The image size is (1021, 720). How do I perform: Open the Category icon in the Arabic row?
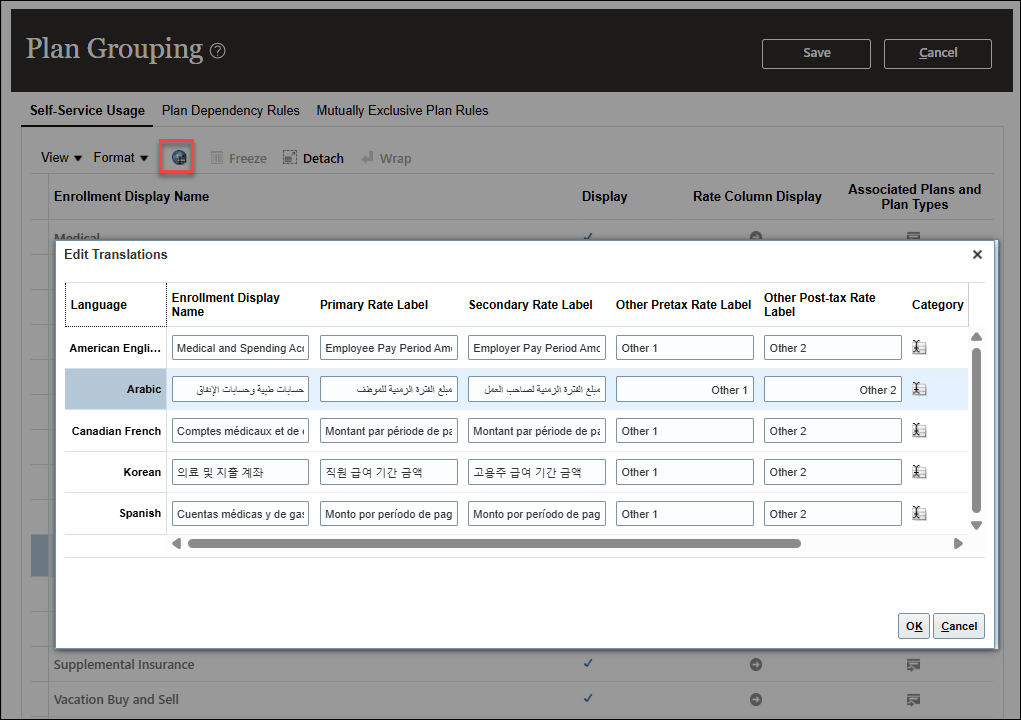(x=919, y=388)
